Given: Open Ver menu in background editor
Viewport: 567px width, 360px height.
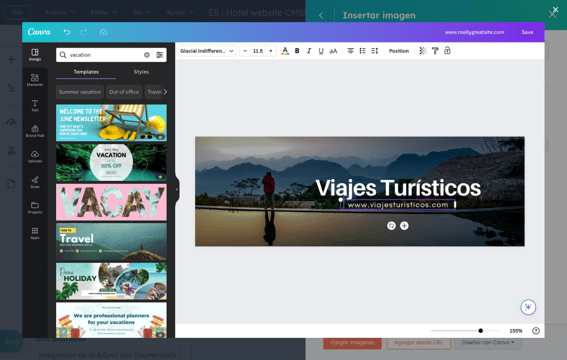Looking at the screenshot, I should 141,12.
